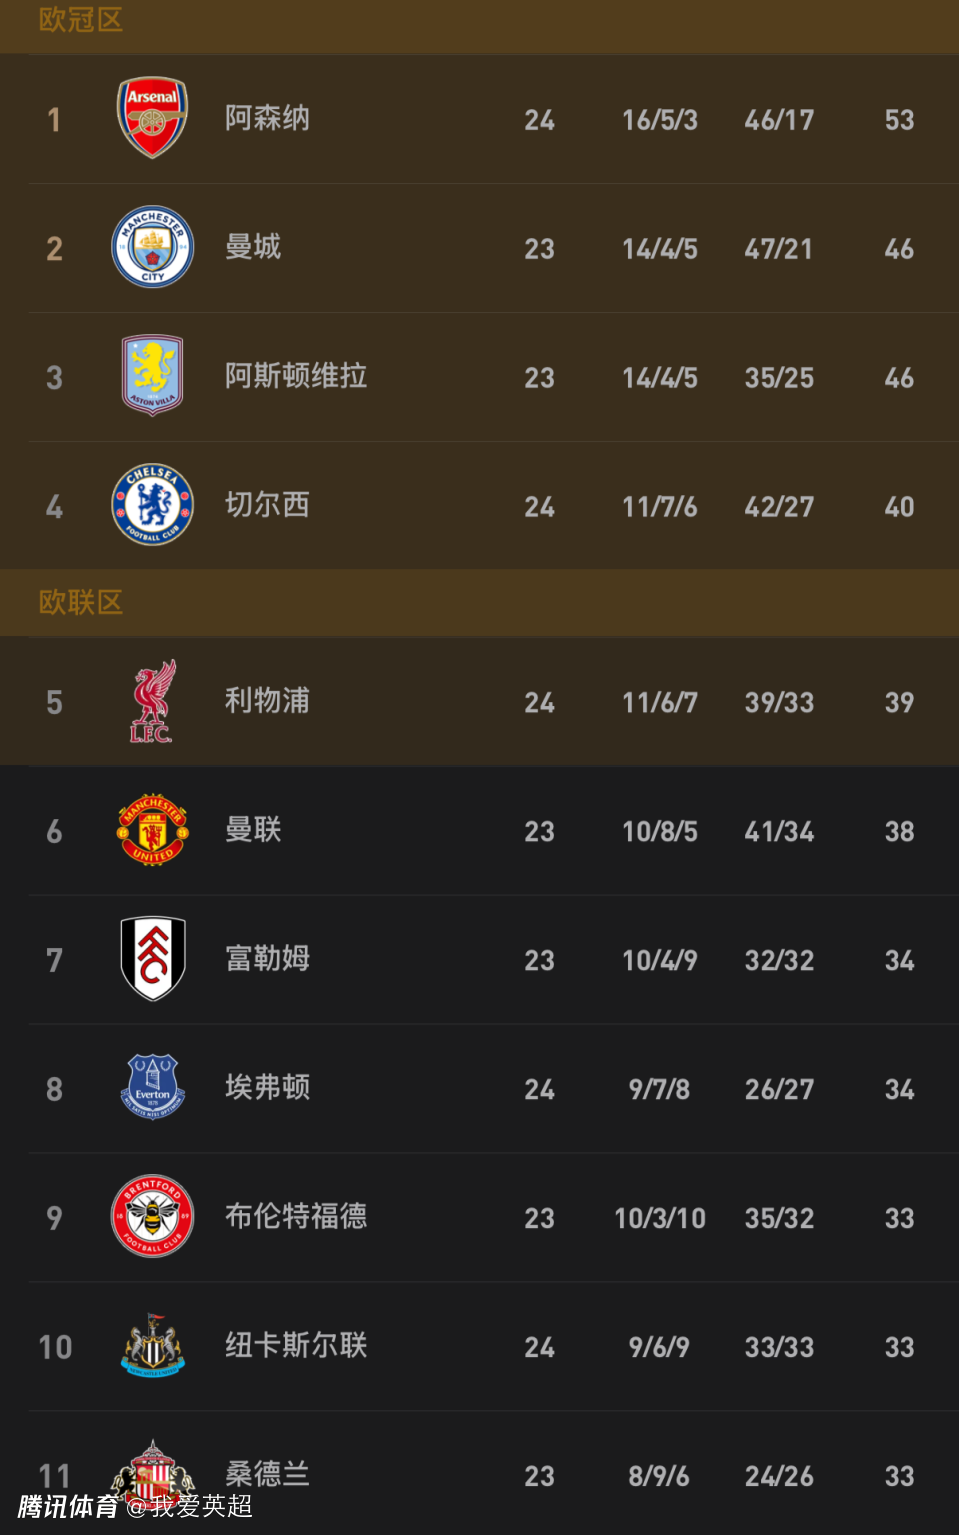
Task: Open the Liverpool LFC crest
Action: 152,701
